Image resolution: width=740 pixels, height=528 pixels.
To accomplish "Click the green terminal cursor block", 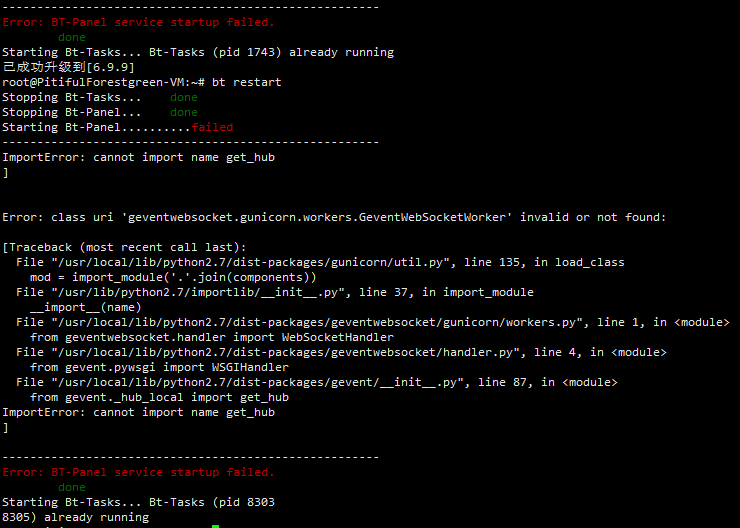I will [215, 526].
